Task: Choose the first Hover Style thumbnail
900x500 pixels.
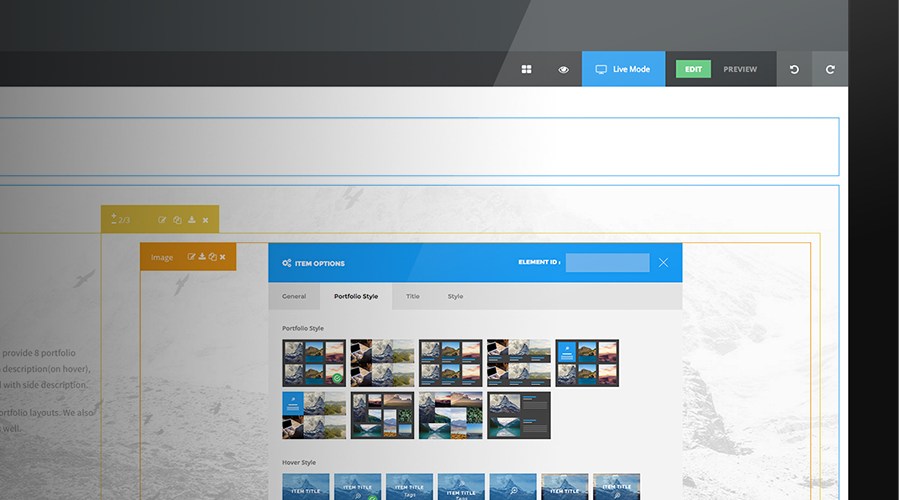Action: 305,487
